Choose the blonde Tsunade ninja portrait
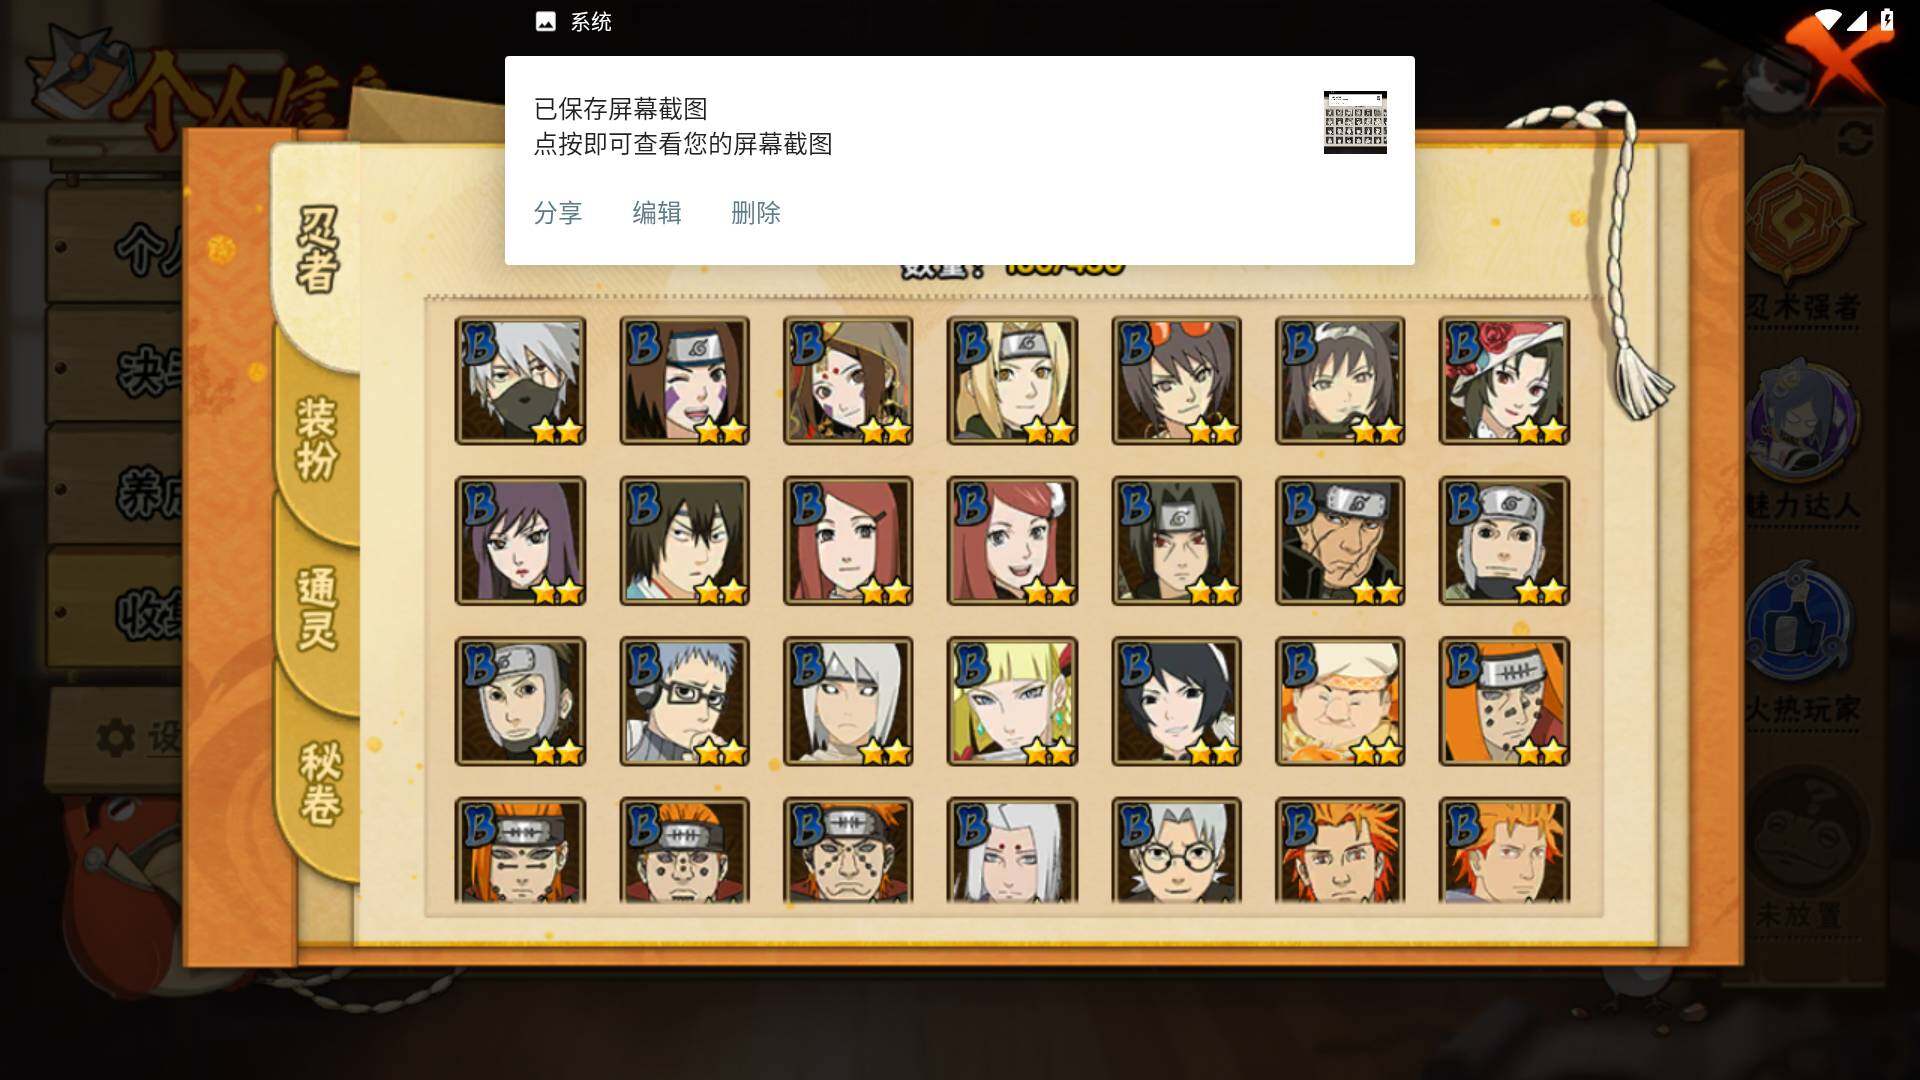The image size is (1920, 1080). click(x=1012, y=381)
